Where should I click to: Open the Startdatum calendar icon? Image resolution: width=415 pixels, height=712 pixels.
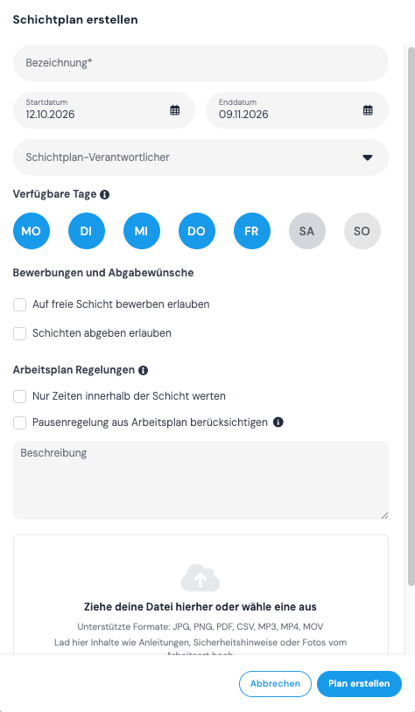pyautogui.click(x=175, y=110)
